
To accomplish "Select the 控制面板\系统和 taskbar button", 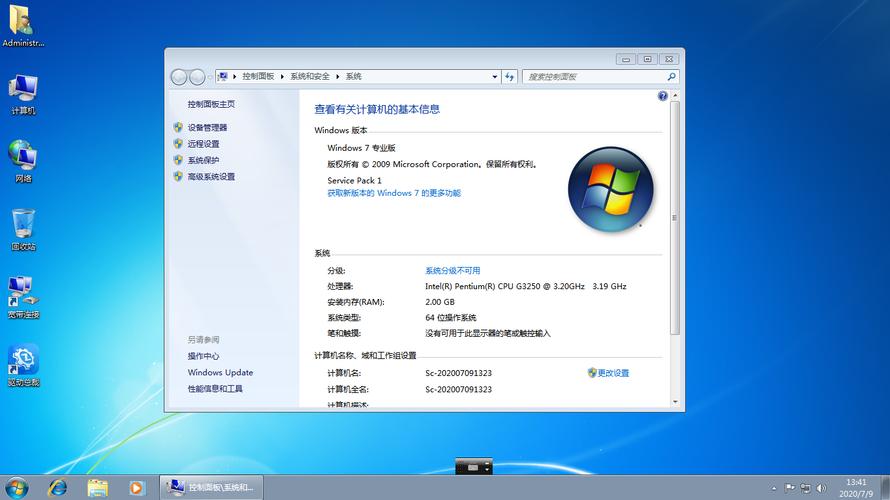I will (x=211, y=488).
